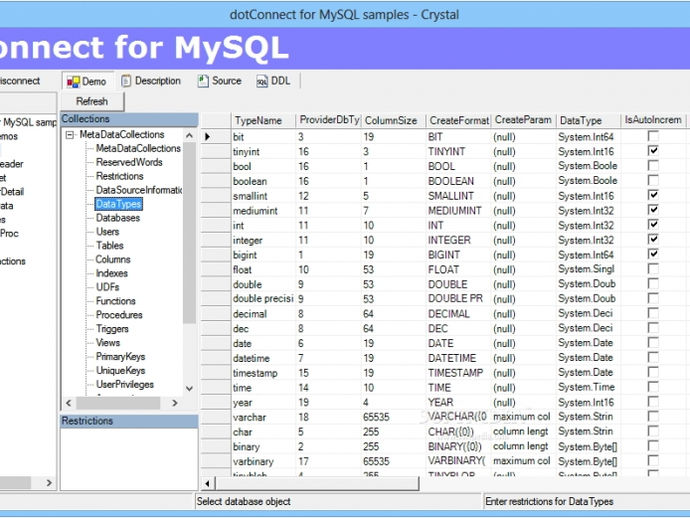
Task: Toggle IsAutoIncrement checkbox for bool row
Action: coord(653,166)
